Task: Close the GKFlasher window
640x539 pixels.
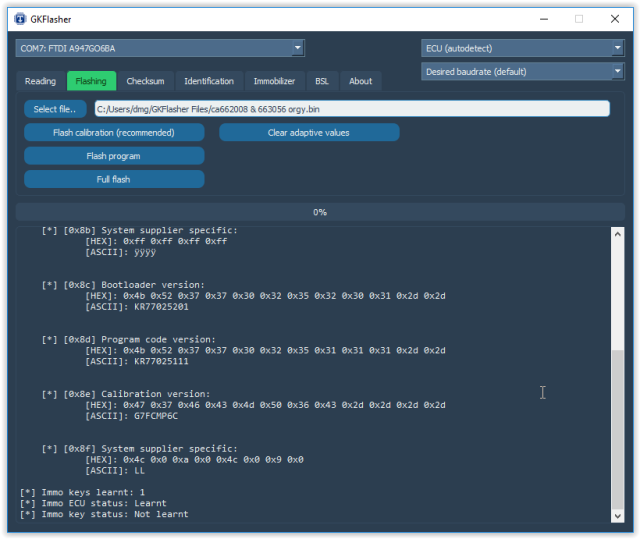Action: coord(615,19)
